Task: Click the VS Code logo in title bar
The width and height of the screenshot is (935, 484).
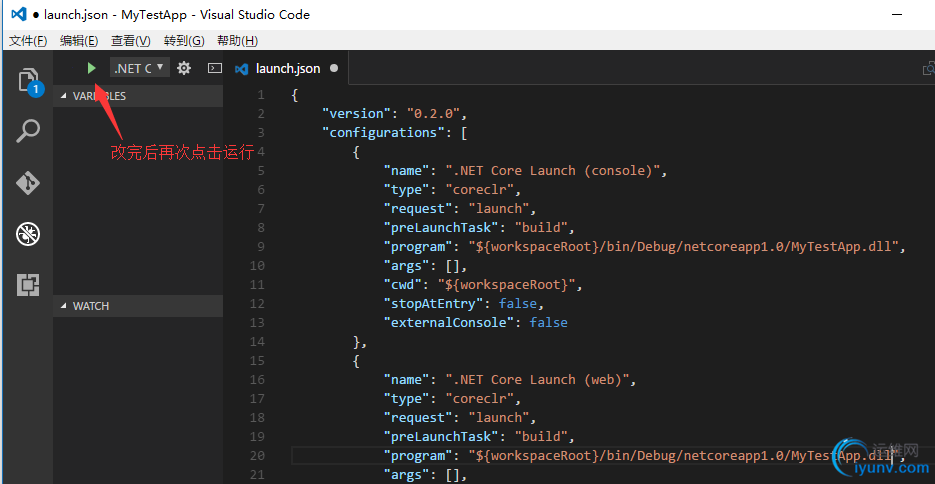Action: click(x=18, y=14)
